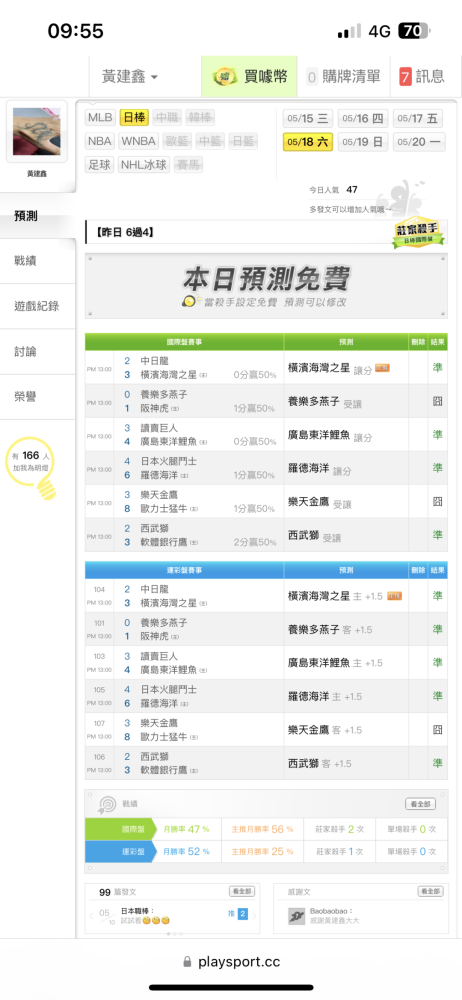462x1000 pixels.
Task: Click 主推月勝率 56 % stat
Action: click(262, 829)
